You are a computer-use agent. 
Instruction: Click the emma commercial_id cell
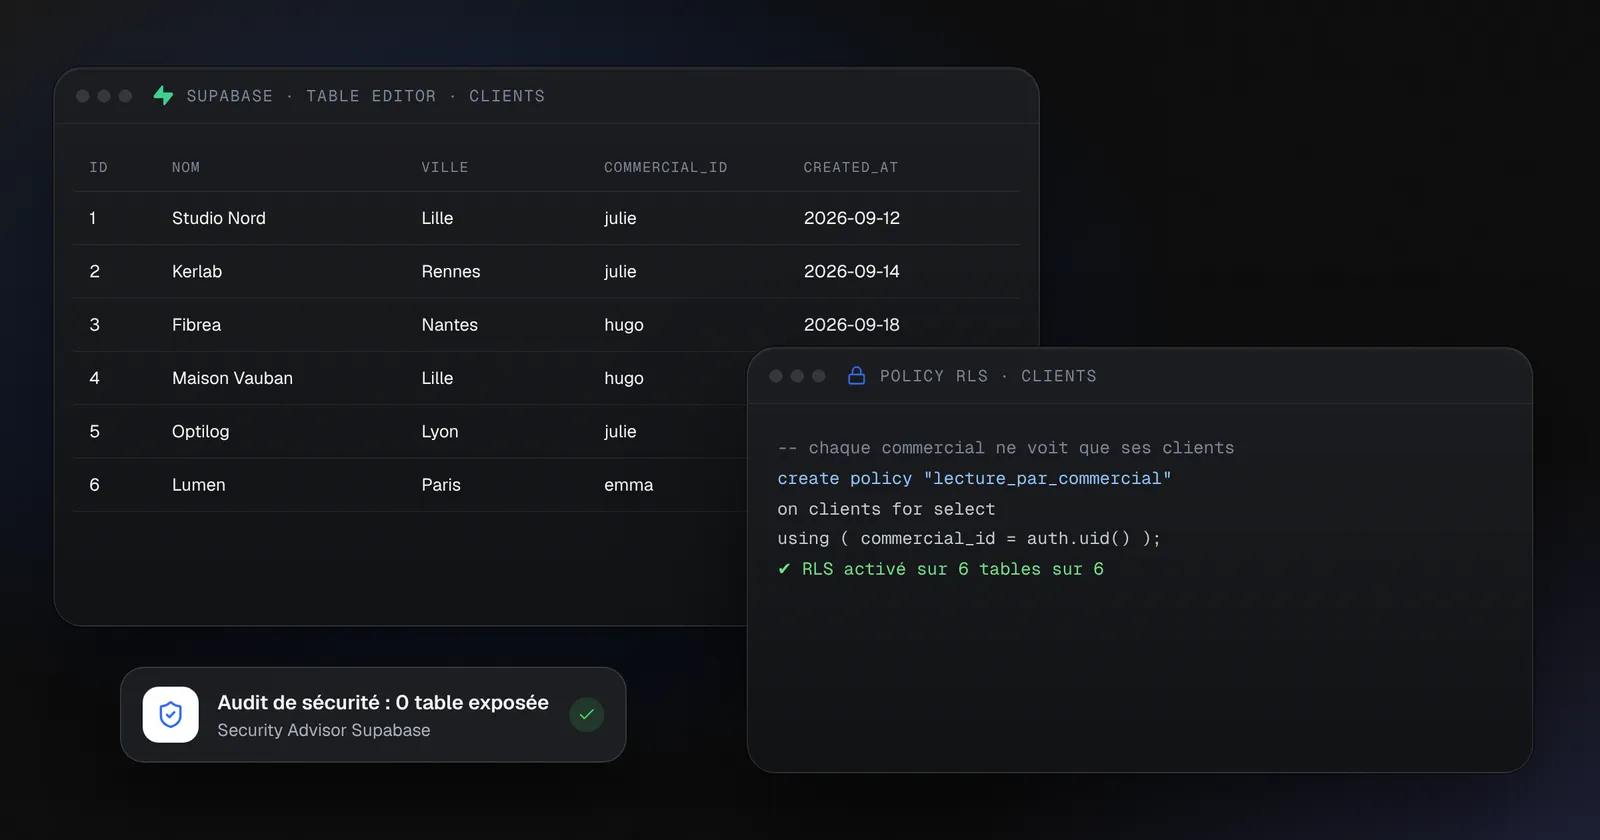(x=628, y=485)
